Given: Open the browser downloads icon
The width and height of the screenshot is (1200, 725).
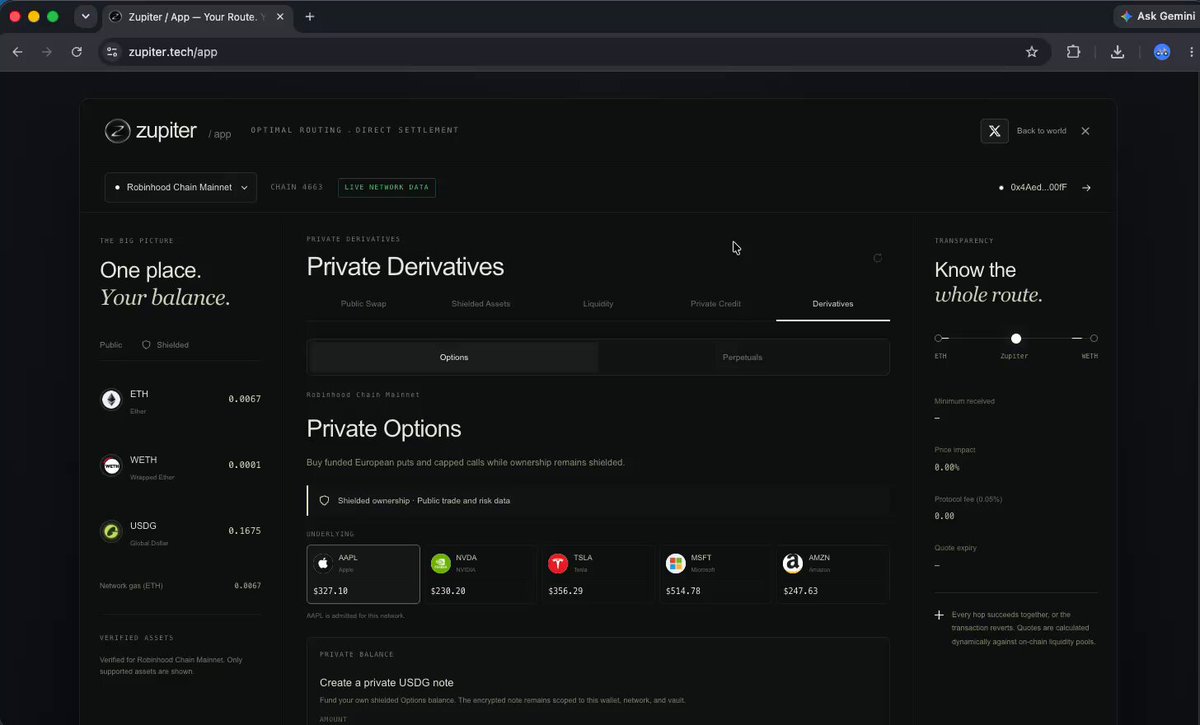Looking at the screenshot, I should pos(1118,52).
